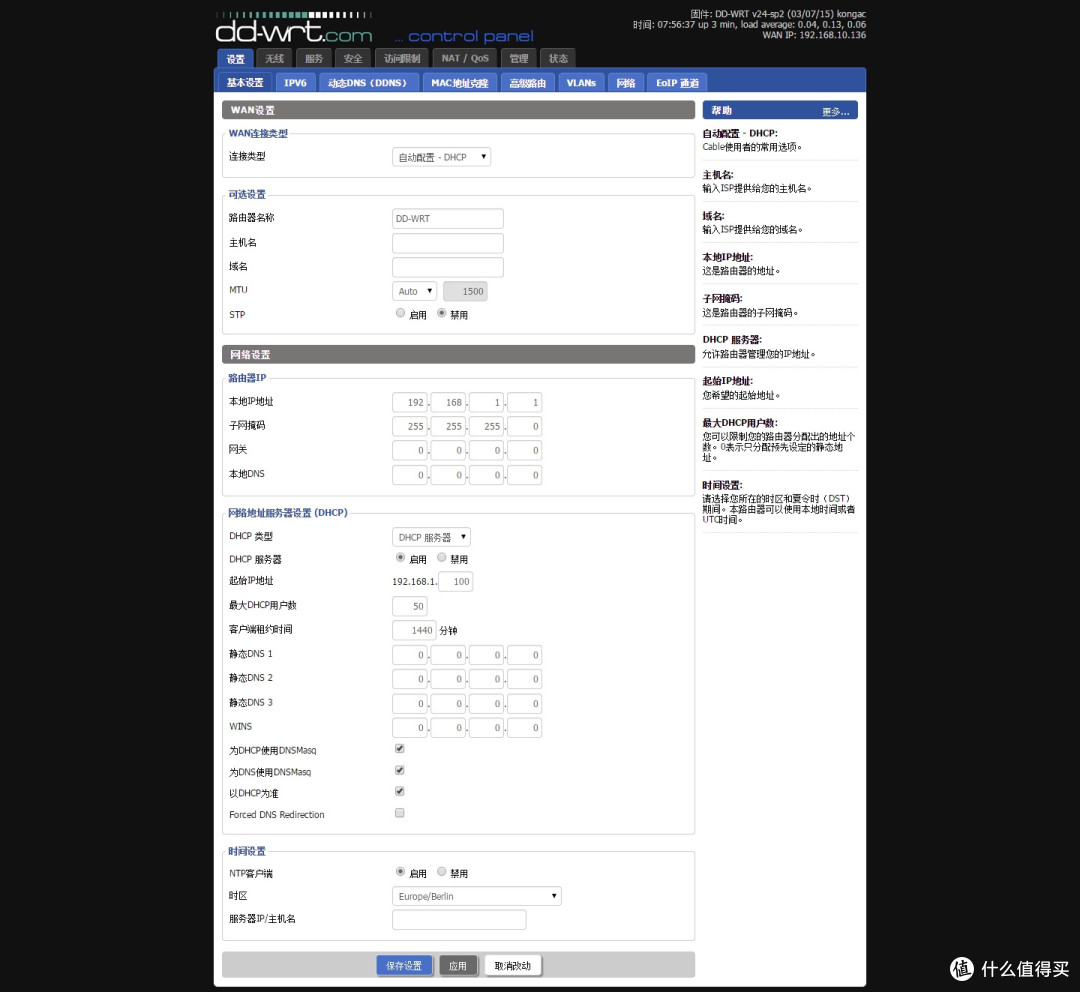Disable DHCP server via 禁用 radio
This screenshot has width=1080, height=992.
(x=442, y=557)
